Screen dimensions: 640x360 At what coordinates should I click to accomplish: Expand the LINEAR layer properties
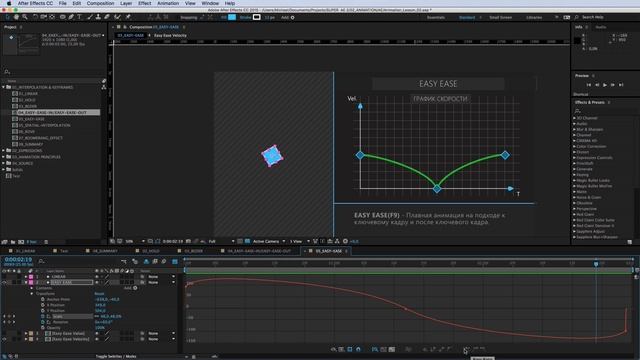tap(26, 277)
